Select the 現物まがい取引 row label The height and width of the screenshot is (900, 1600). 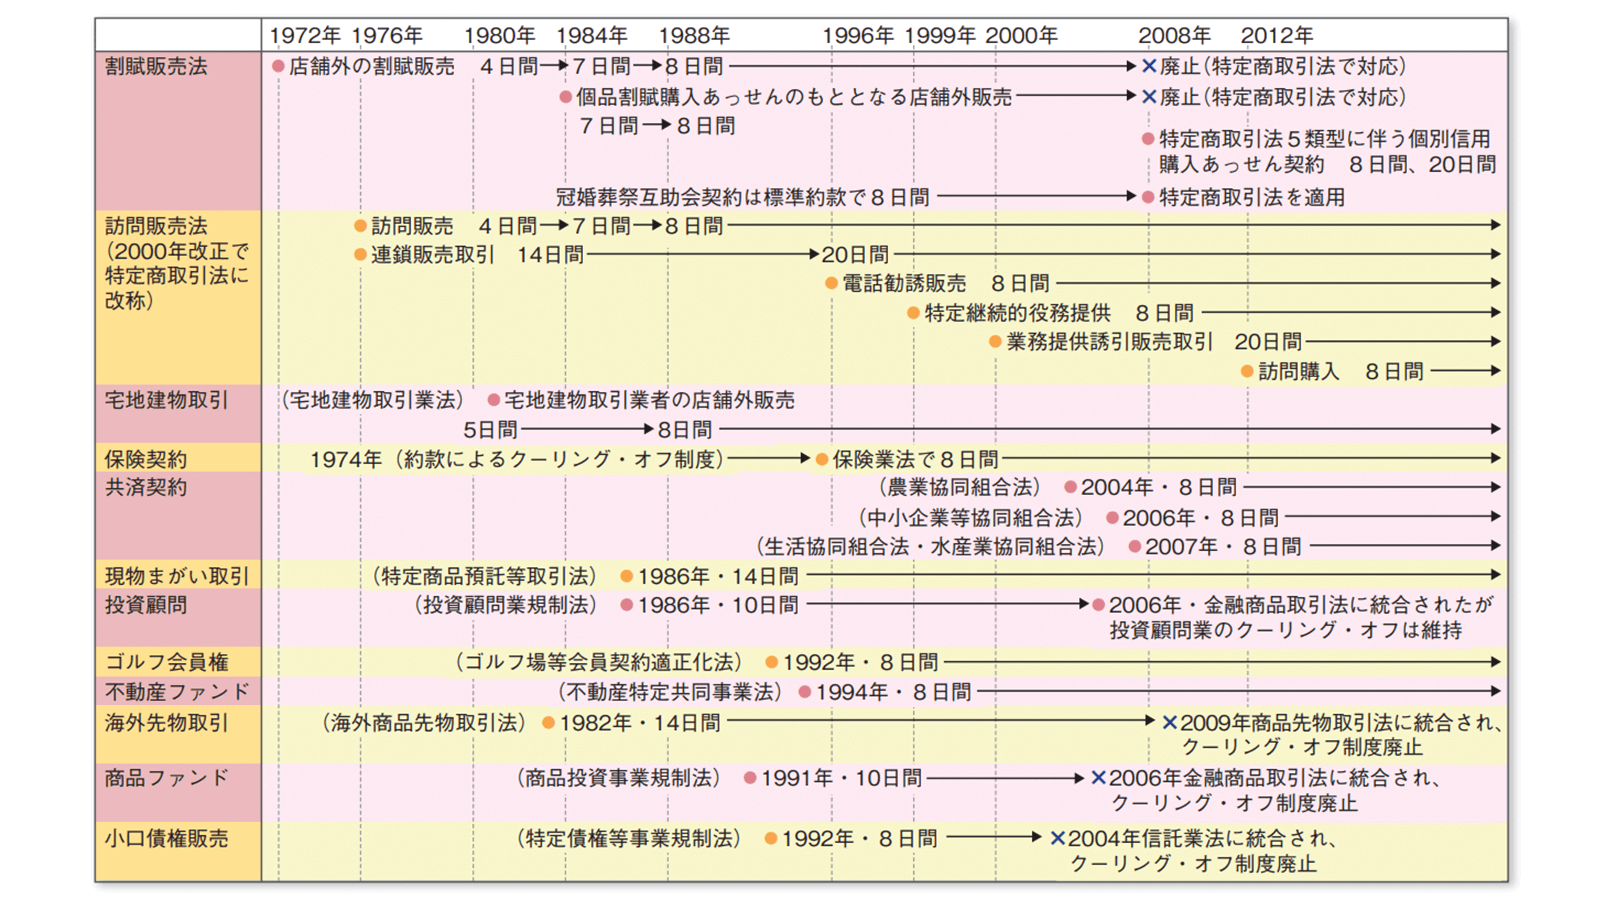(177, 577)
